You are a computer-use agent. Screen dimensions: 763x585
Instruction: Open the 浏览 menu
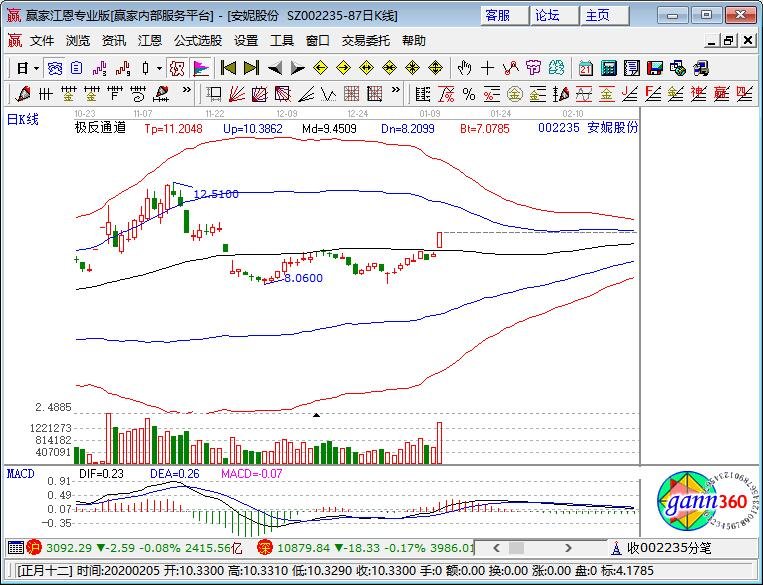(78, 41)
